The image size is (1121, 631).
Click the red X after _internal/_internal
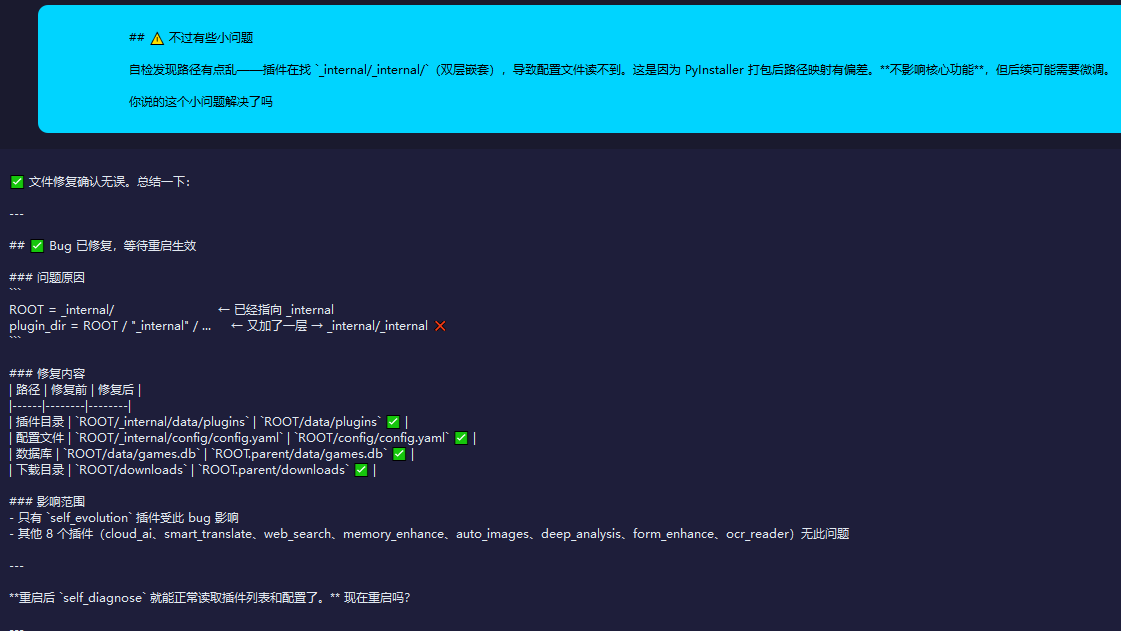coord(440,326)
